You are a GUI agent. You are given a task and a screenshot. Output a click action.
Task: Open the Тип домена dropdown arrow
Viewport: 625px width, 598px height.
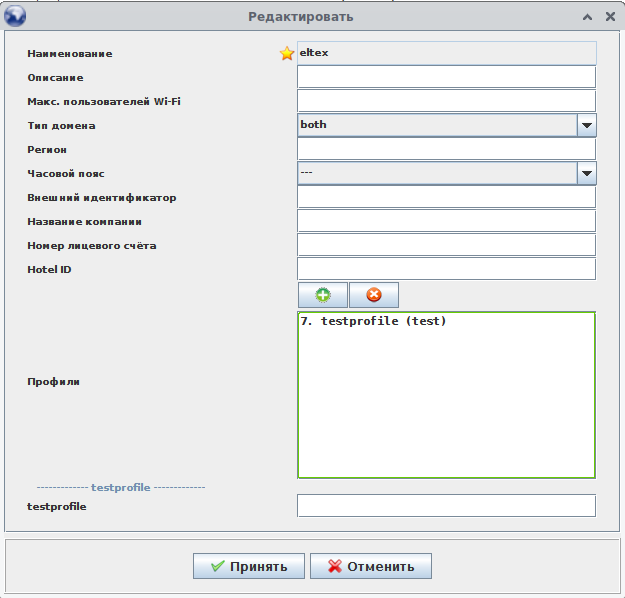[586, 125]
